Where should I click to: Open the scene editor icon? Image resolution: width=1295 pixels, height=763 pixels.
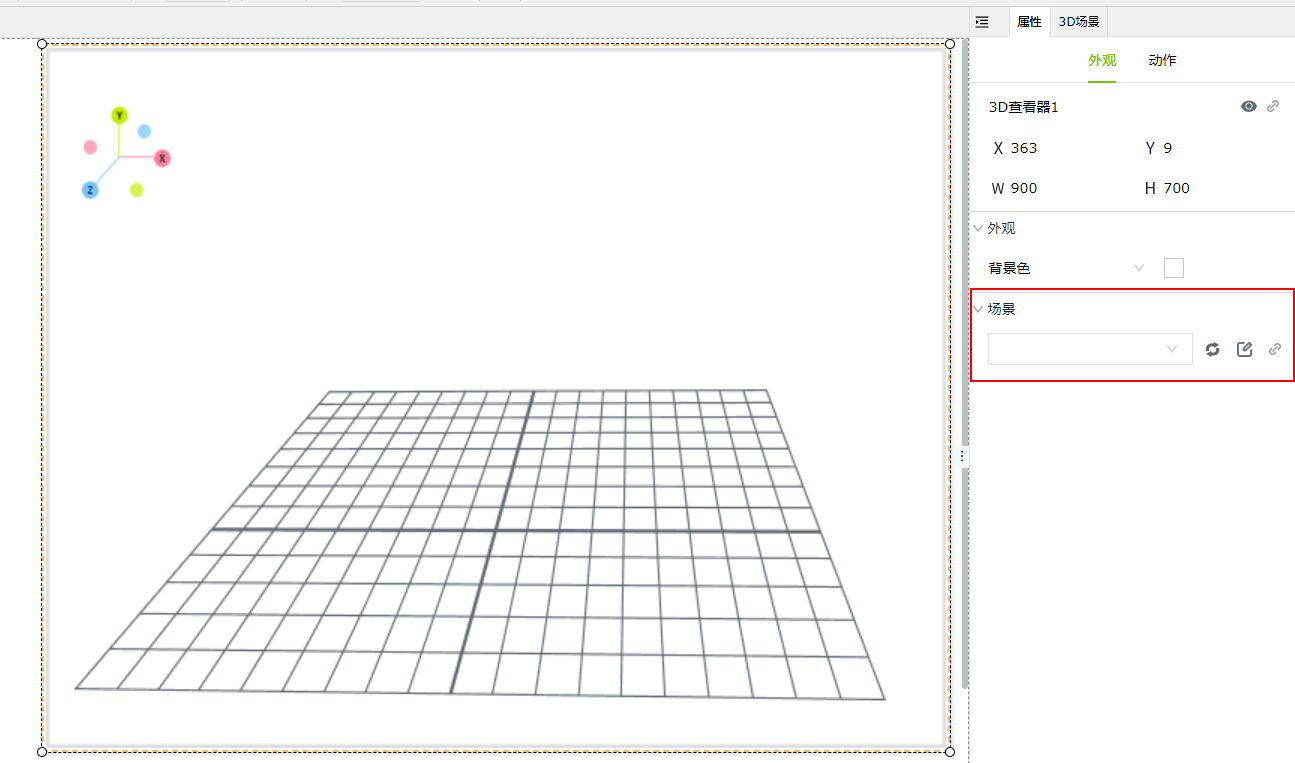click(x=1244, y=349)
